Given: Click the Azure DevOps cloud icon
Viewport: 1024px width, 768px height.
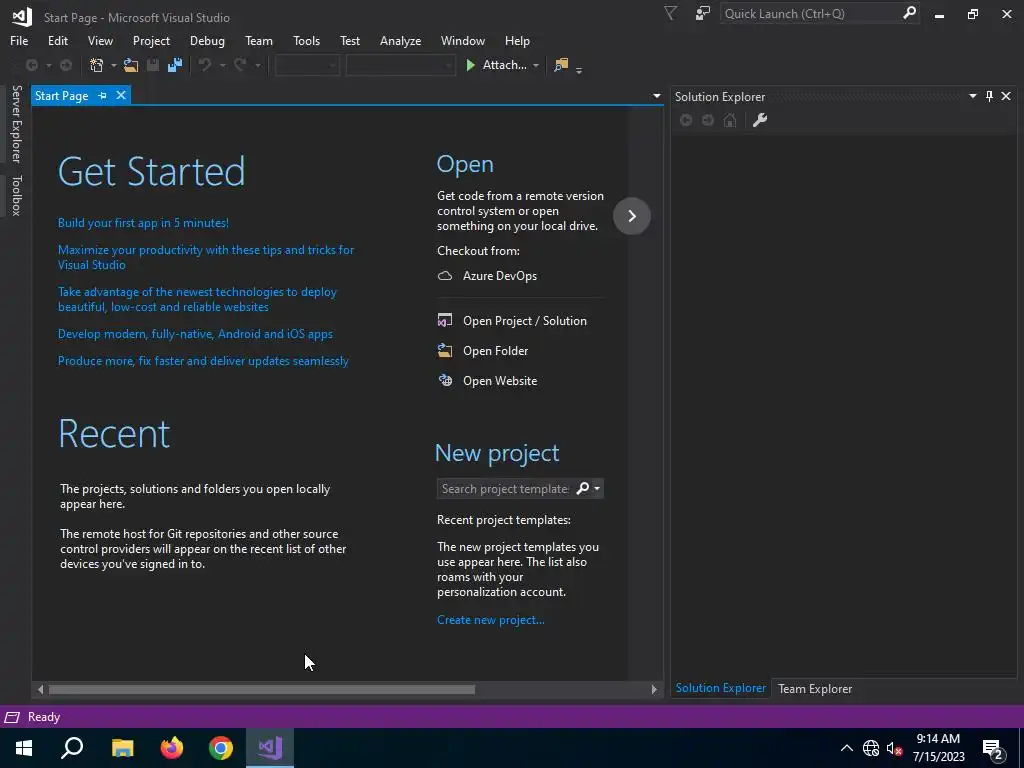Looking at the screenshot, I should click(x=445, y=276).
